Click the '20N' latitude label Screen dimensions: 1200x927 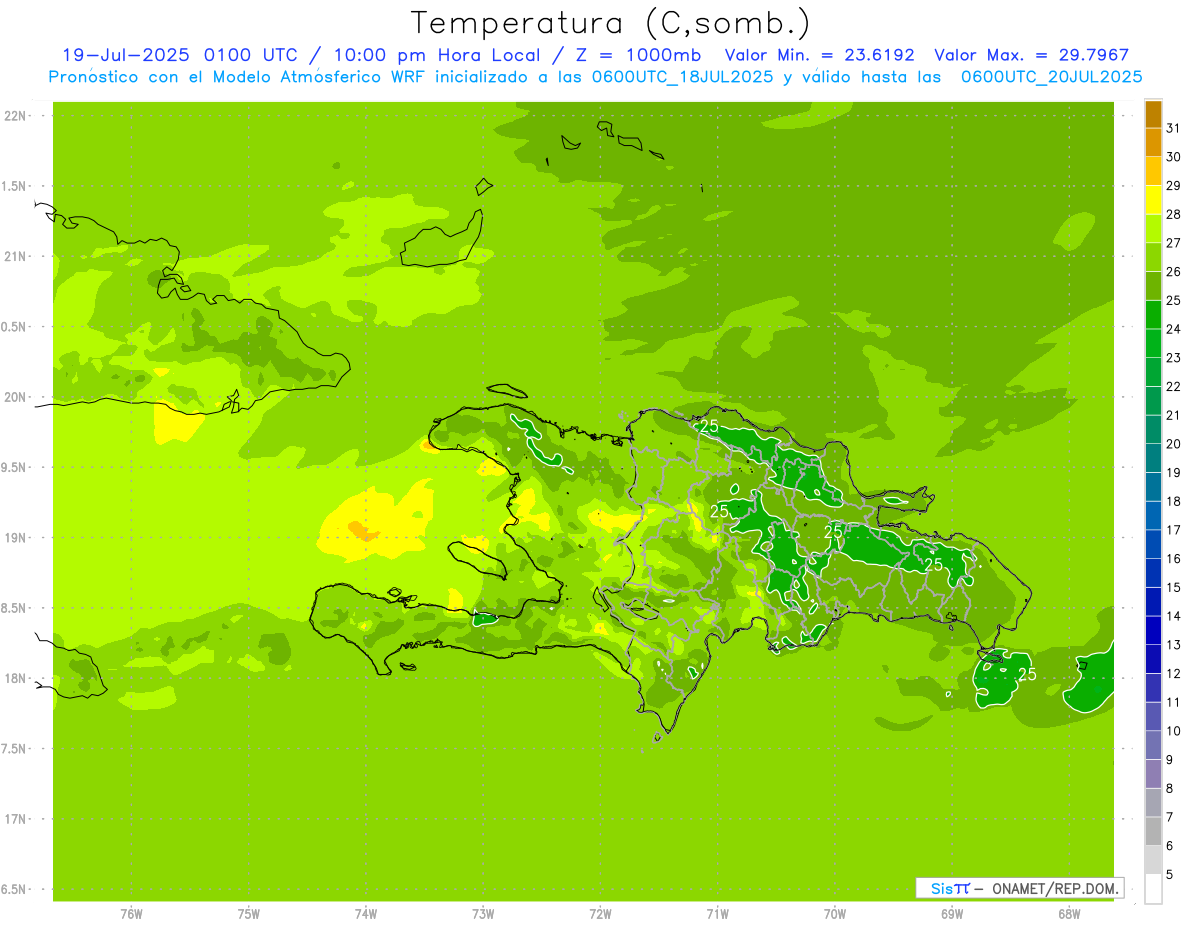coord(14,397)
